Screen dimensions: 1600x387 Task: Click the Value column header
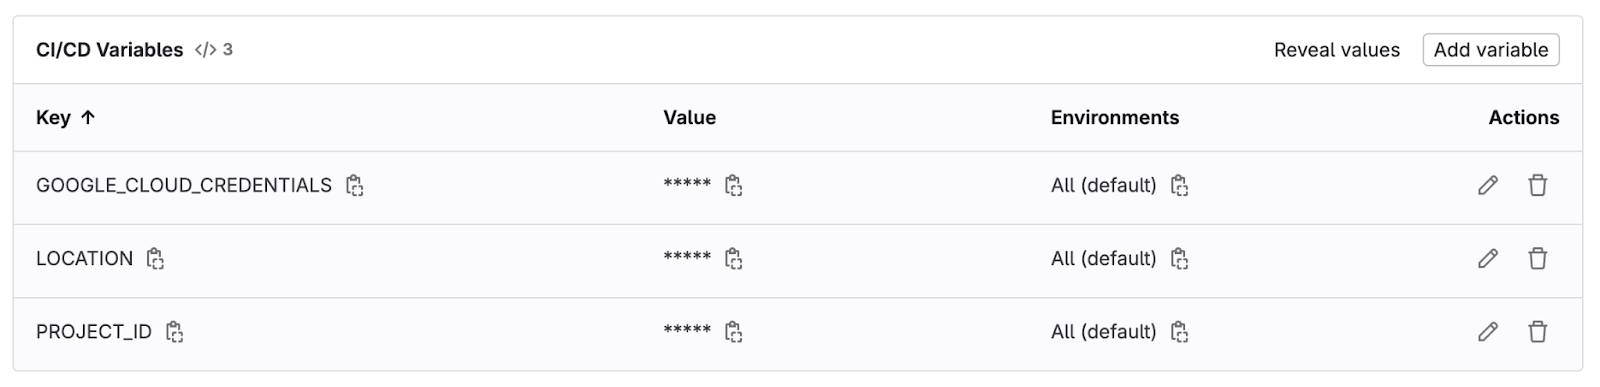click(689, 118)
